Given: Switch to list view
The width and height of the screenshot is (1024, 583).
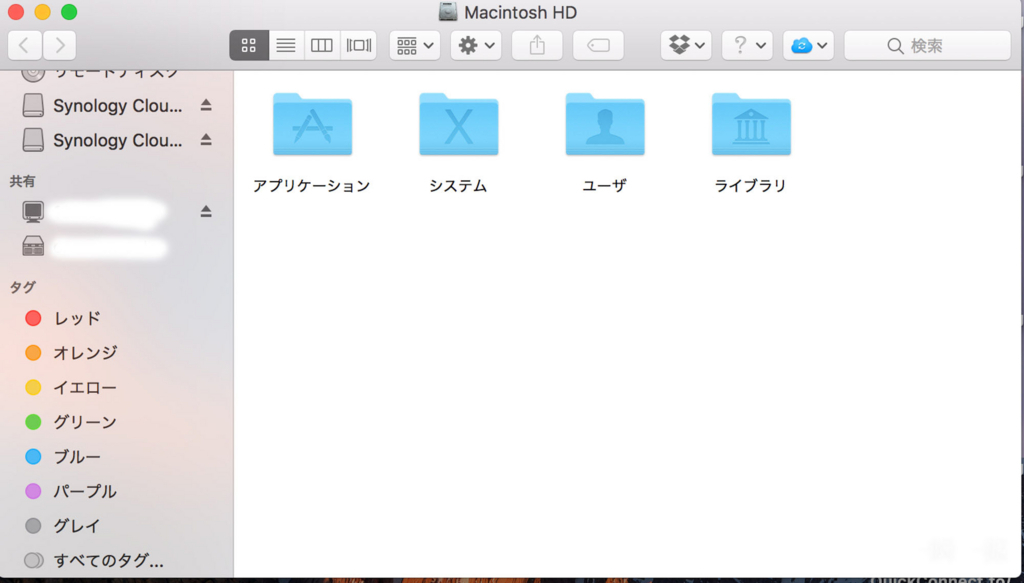Looking at the screenshot, I should pyautogui.click(x=286, y=45).
